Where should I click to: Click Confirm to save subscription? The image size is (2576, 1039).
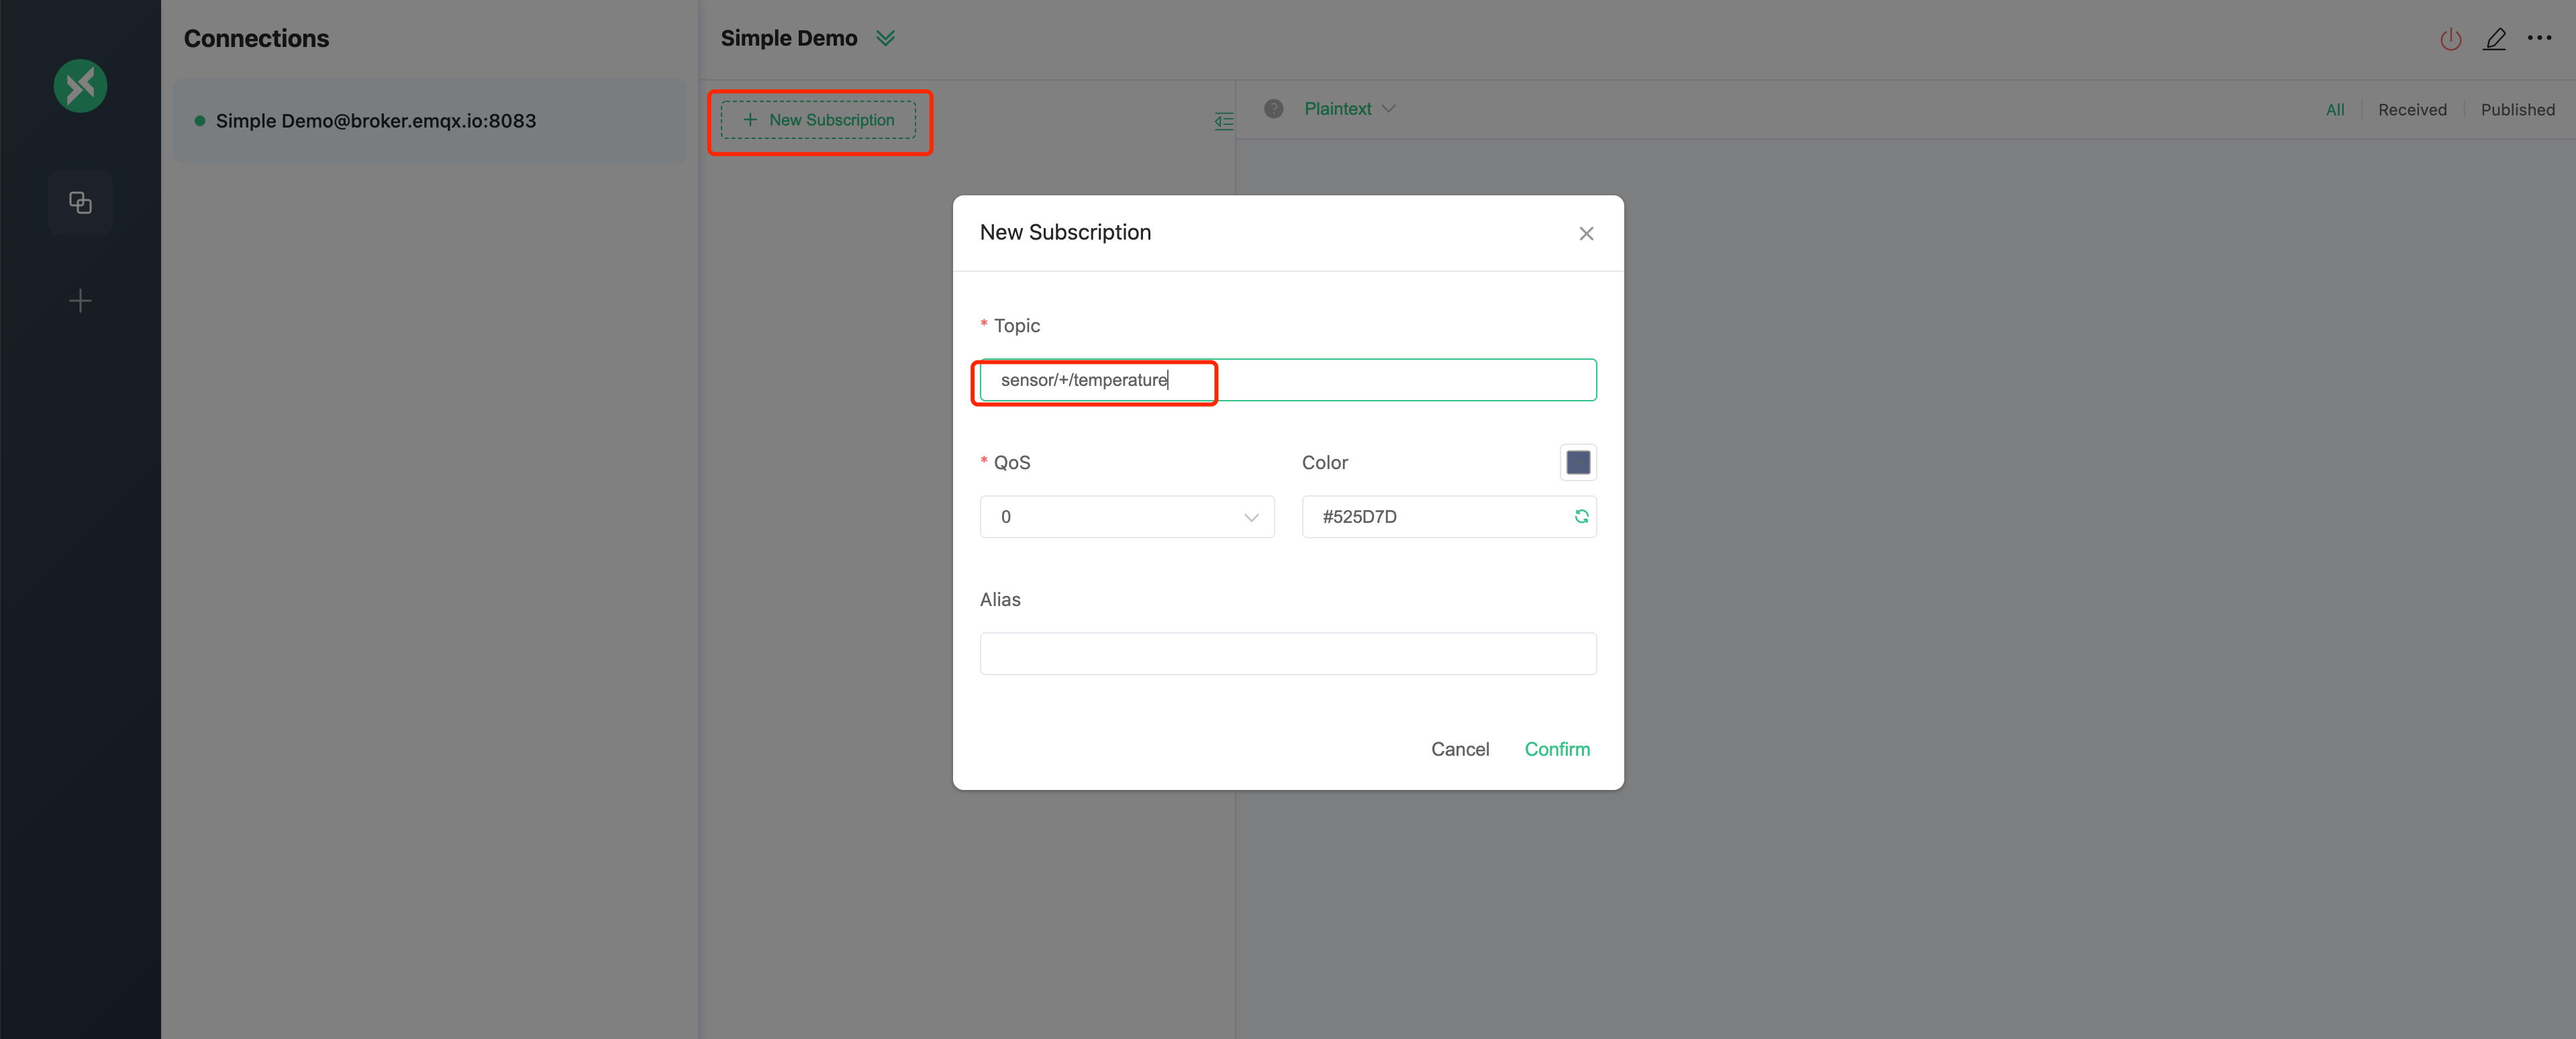click(x=1557, y=748)
